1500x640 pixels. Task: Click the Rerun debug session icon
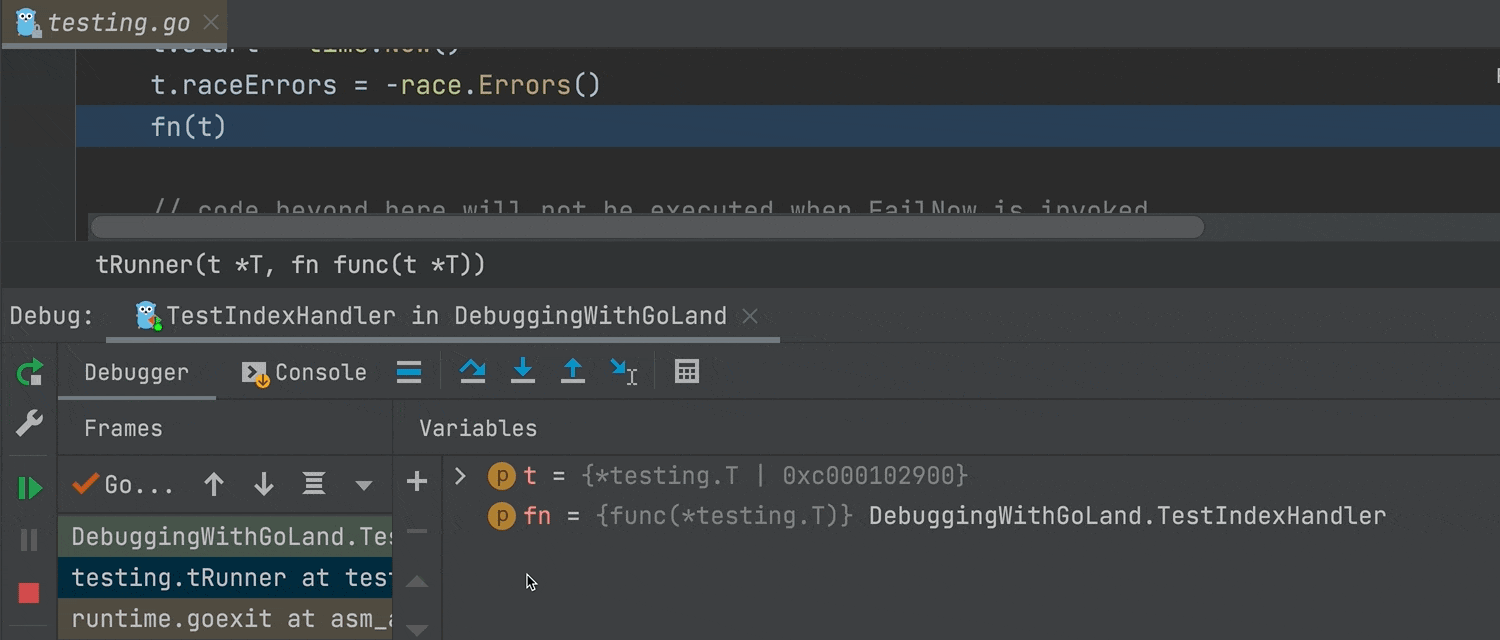click(x=29, y=373)
